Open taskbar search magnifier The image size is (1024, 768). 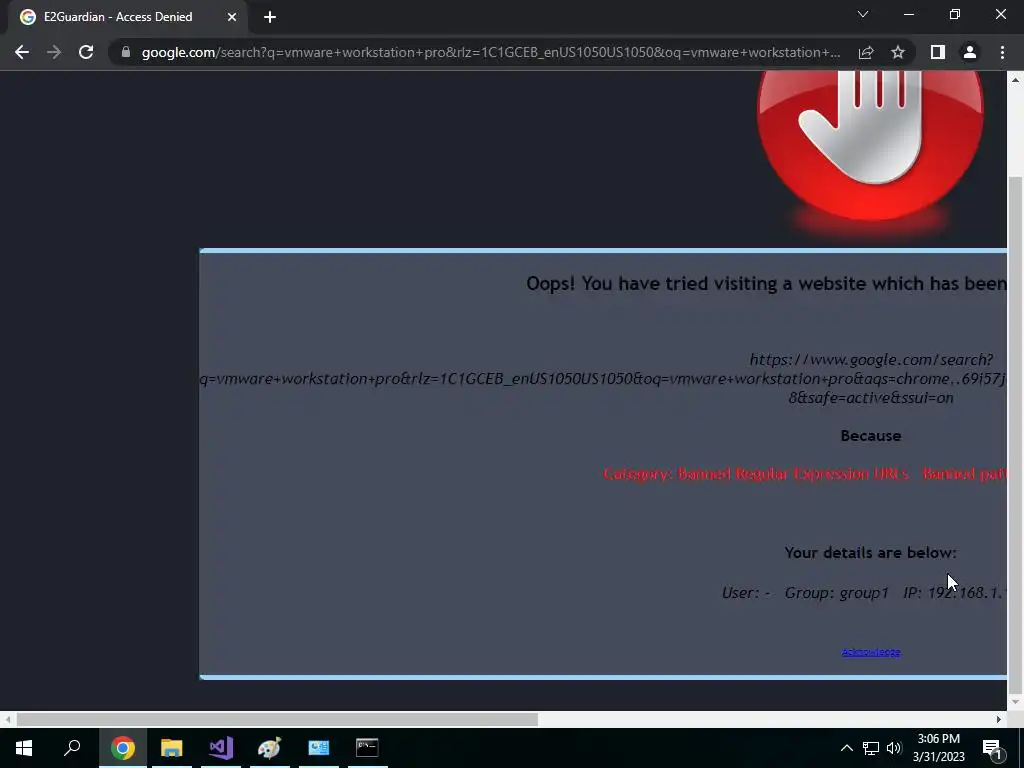[72, 748]
